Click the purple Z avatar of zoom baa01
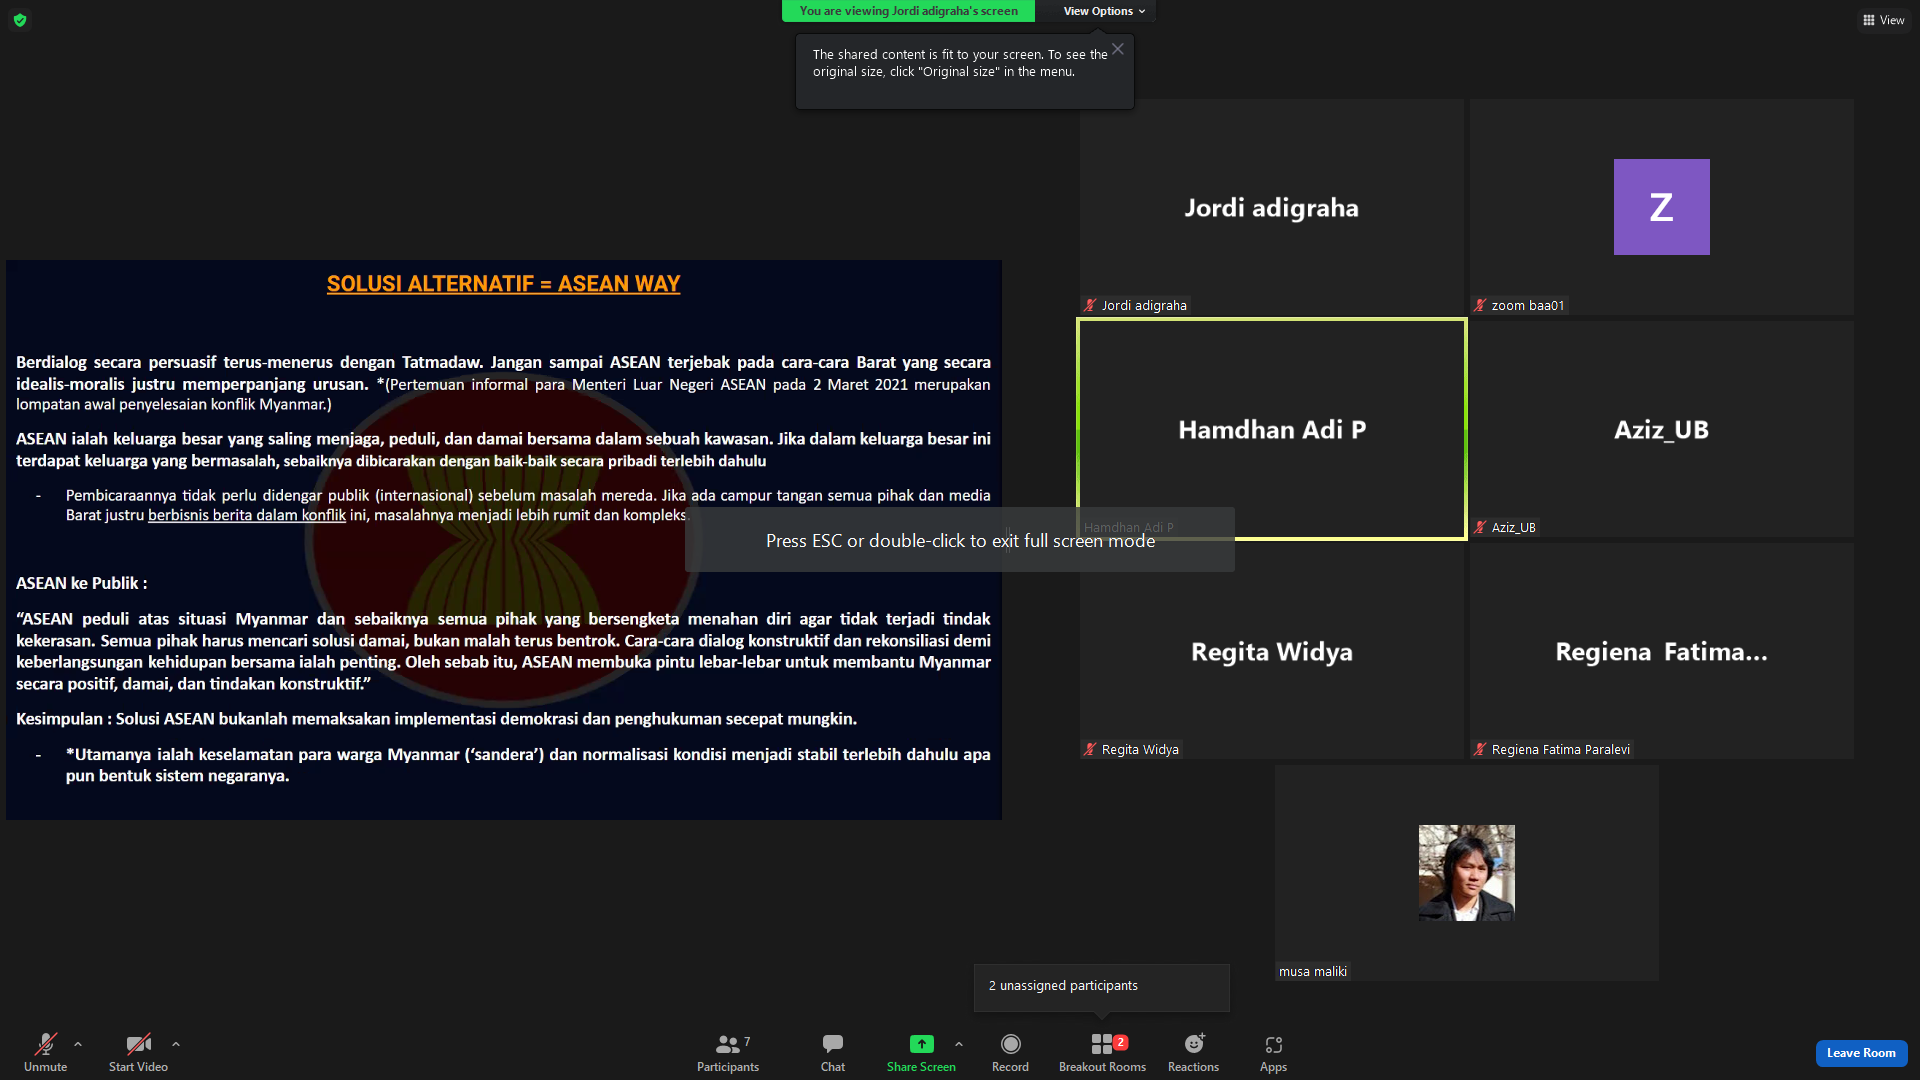This screenshot has height=1080, width=1920. [1661, 207]
